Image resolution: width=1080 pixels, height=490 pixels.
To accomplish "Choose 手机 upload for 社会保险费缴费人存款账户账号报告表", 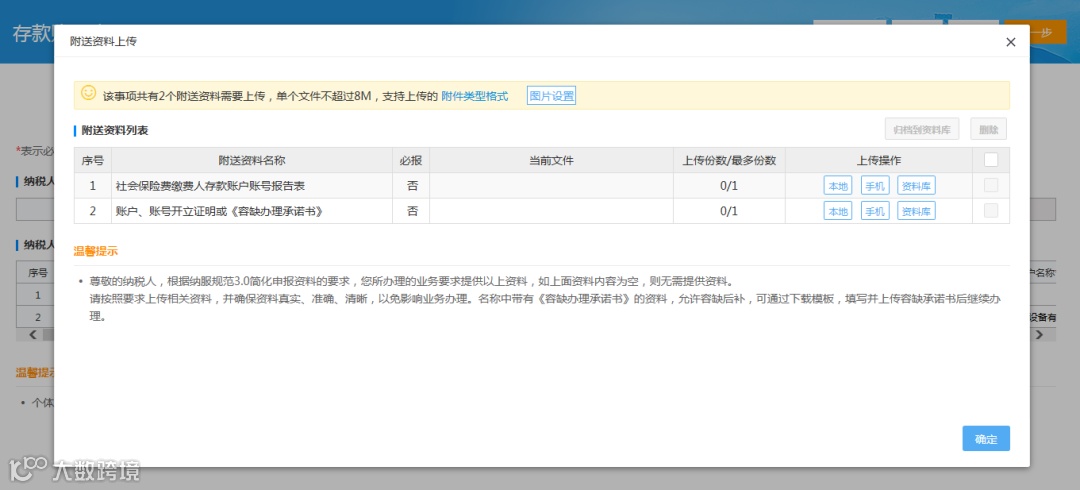I will pyautogui.click(x=875, y=186).
